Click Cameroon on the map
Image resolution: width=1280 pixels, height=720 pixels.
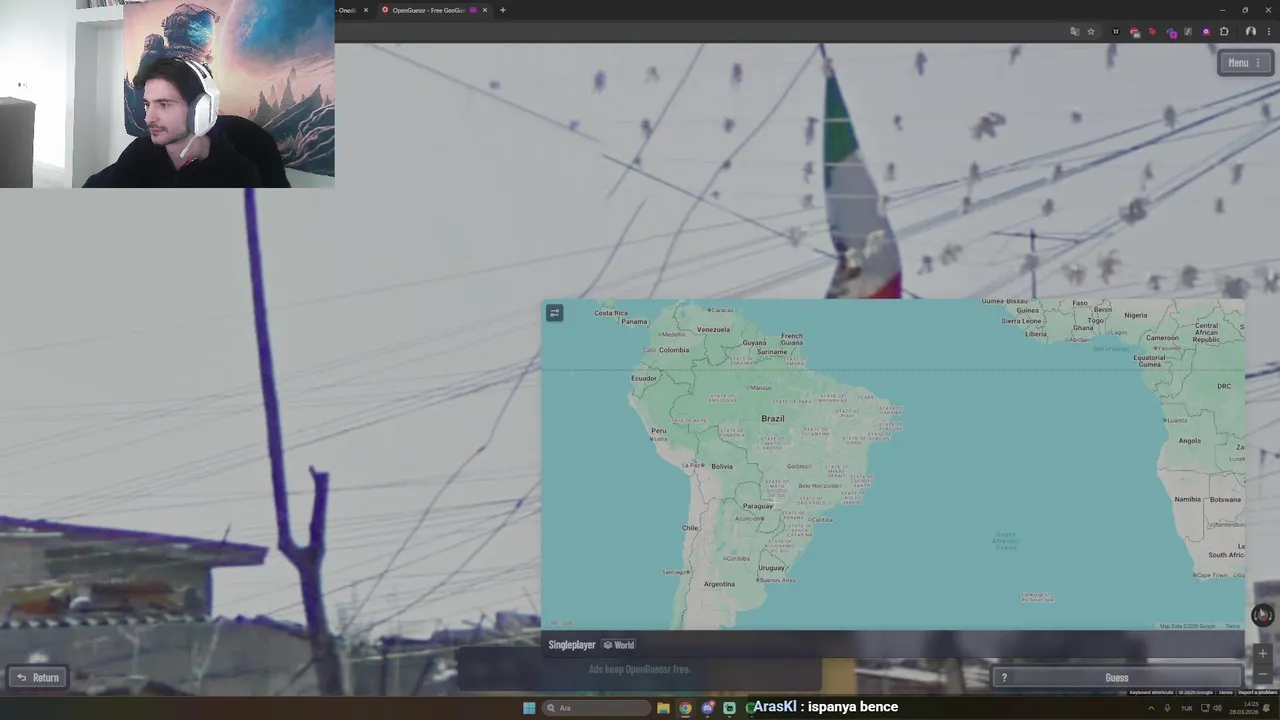[1162, 338]
